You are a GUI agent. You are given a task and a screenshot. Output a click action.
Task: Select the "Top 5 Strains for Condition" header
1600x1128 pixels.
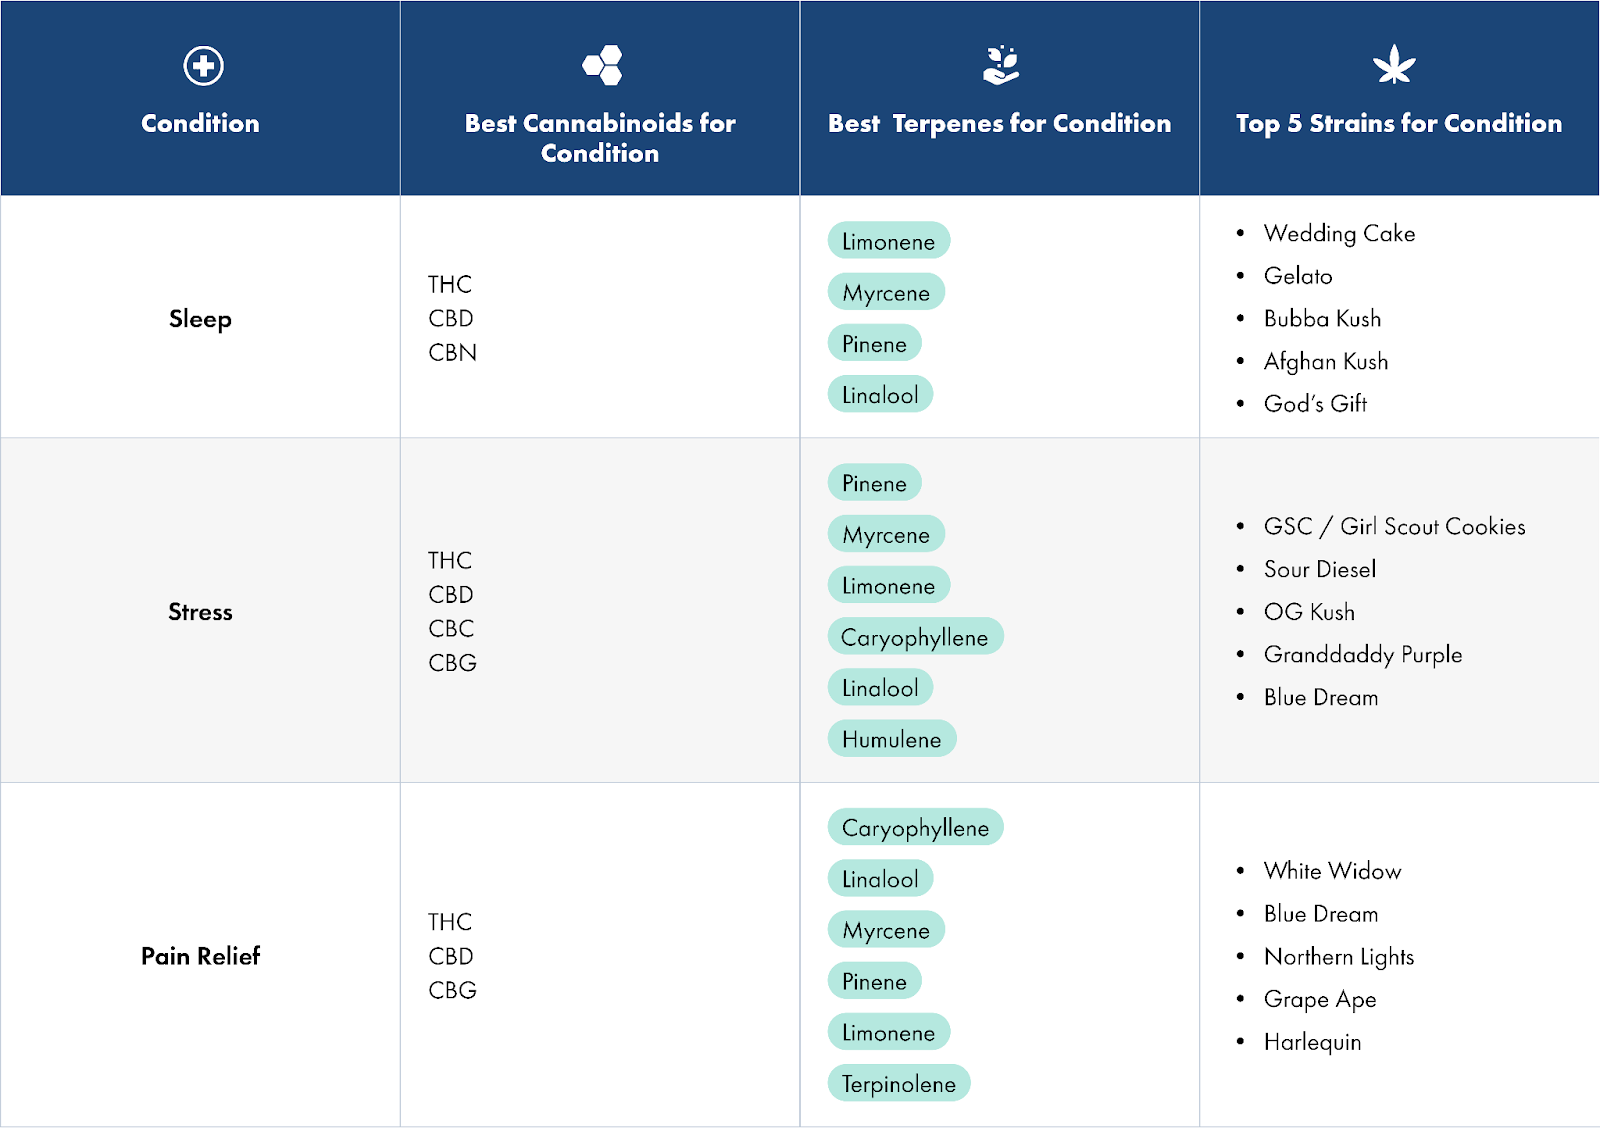tap(1399, 123)
